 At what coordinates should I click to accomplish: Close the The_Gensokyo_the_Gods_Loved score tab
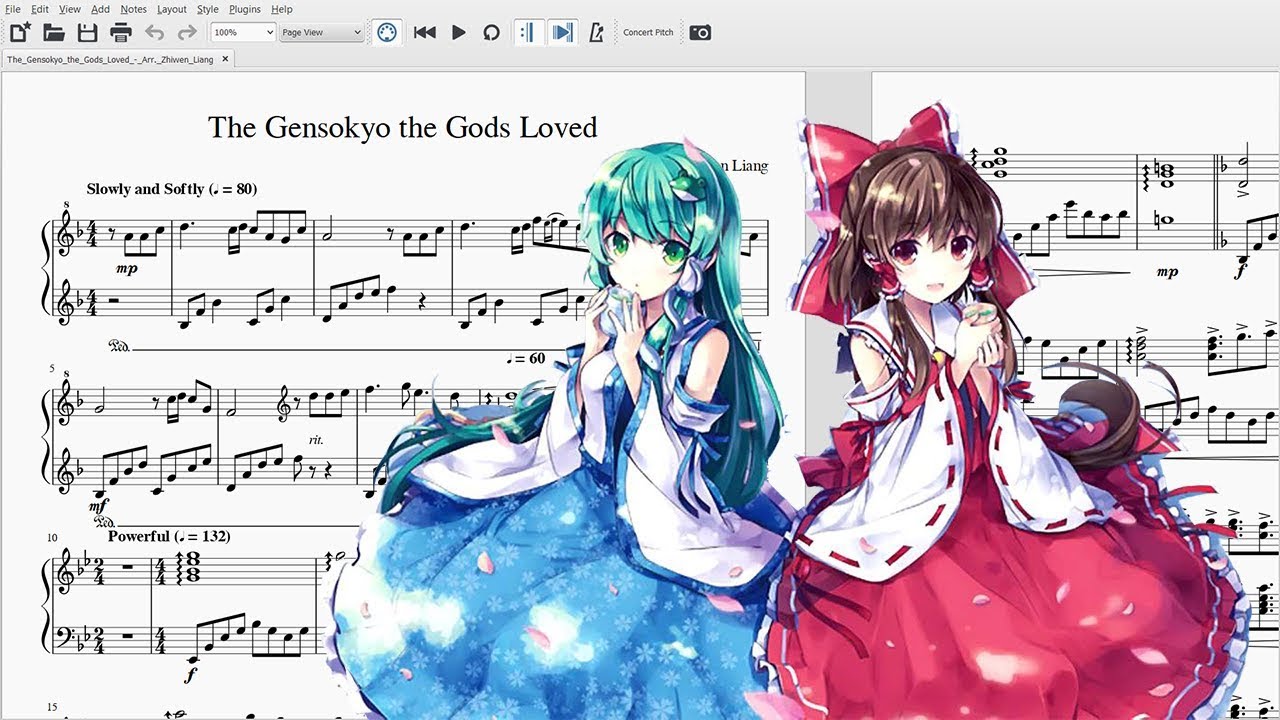[x=225, y=59]
